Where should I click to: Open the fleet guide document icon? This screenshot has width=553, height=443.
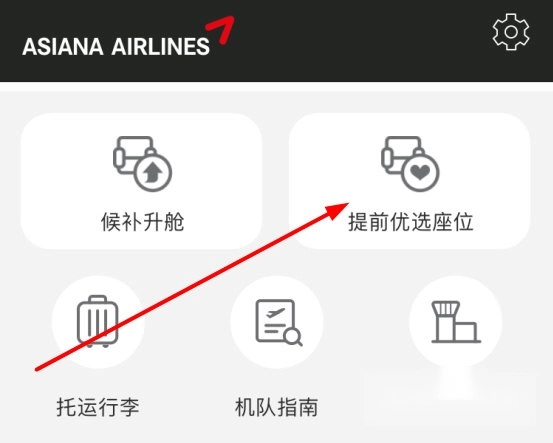(x=279, y=322)
